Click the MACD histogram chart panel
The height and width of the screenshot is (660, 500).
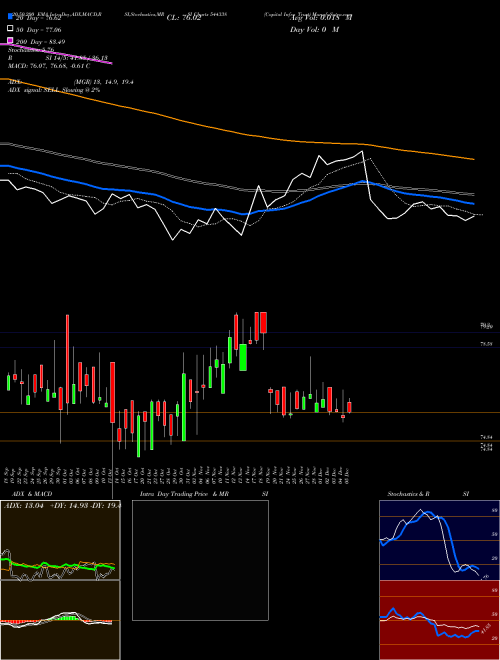click(x=60, y=620)
